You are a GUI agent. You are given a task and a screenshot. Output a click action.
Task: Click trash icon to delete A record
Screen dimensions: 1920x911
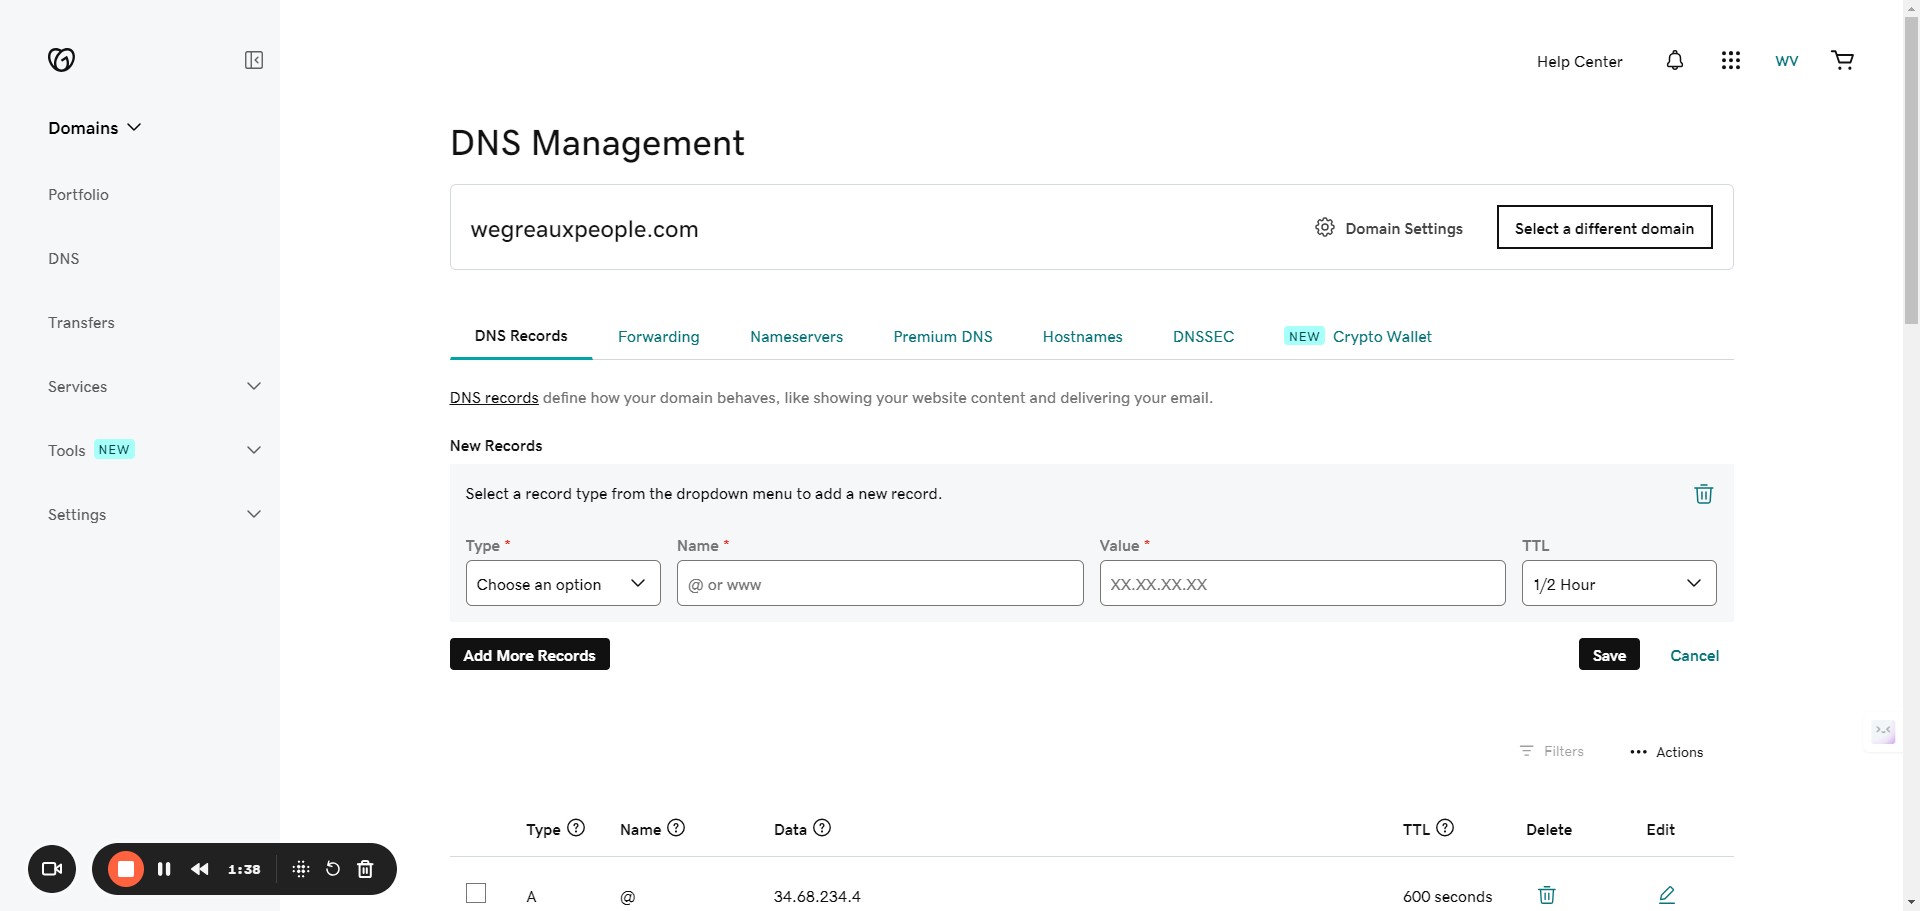1546,895
